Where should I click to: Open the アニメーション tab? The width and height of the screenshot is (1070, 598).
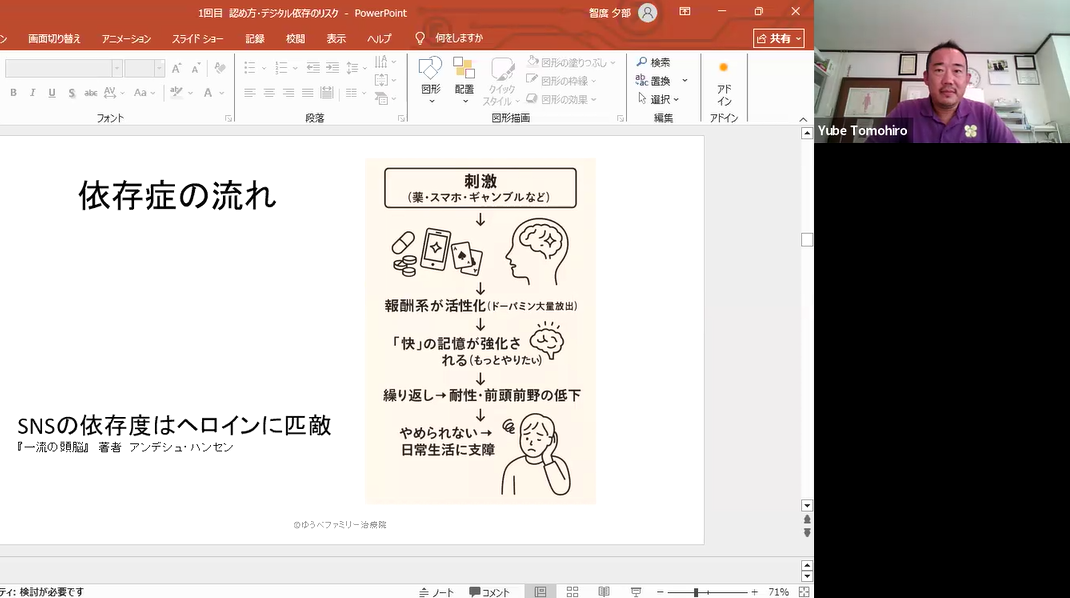(x=126, y=38)
